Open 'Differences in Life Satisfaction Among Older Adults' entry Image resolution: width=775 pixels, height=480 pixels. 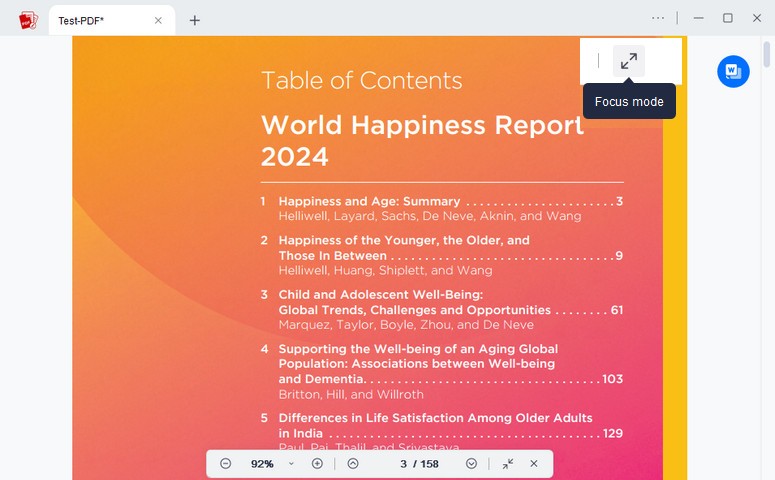pos(435,418)
